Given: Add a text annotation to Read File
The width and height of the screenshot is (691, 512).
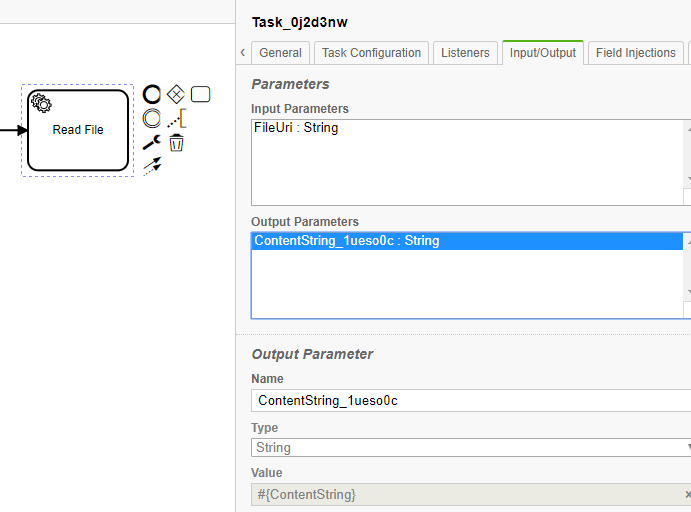Looking at the screenshot, I should tap(176, 119).
